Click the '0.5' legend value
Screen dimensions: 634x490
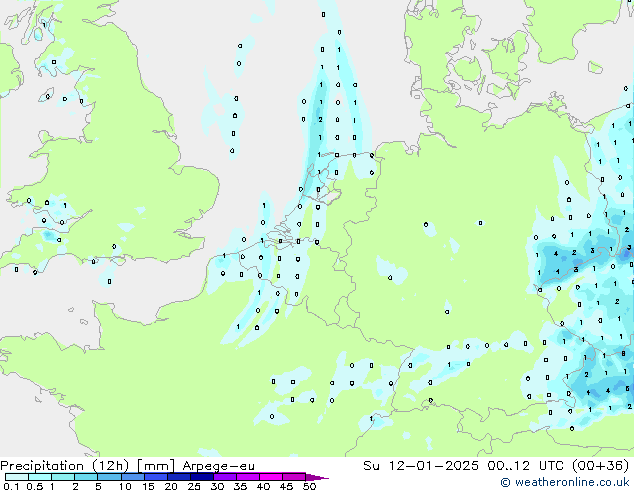pos(34,486)
